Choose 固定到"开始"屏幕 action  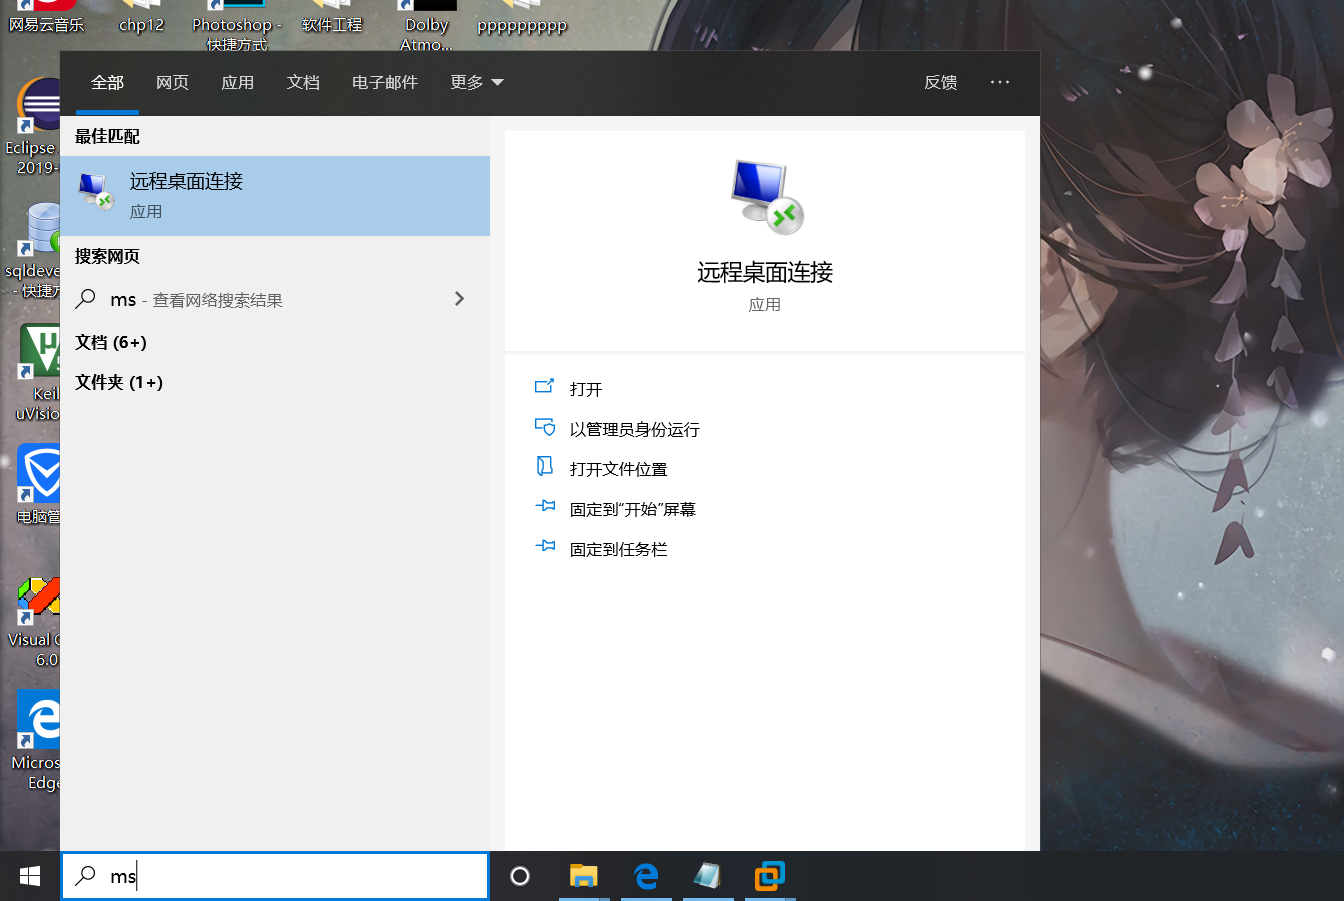(633, 509)
